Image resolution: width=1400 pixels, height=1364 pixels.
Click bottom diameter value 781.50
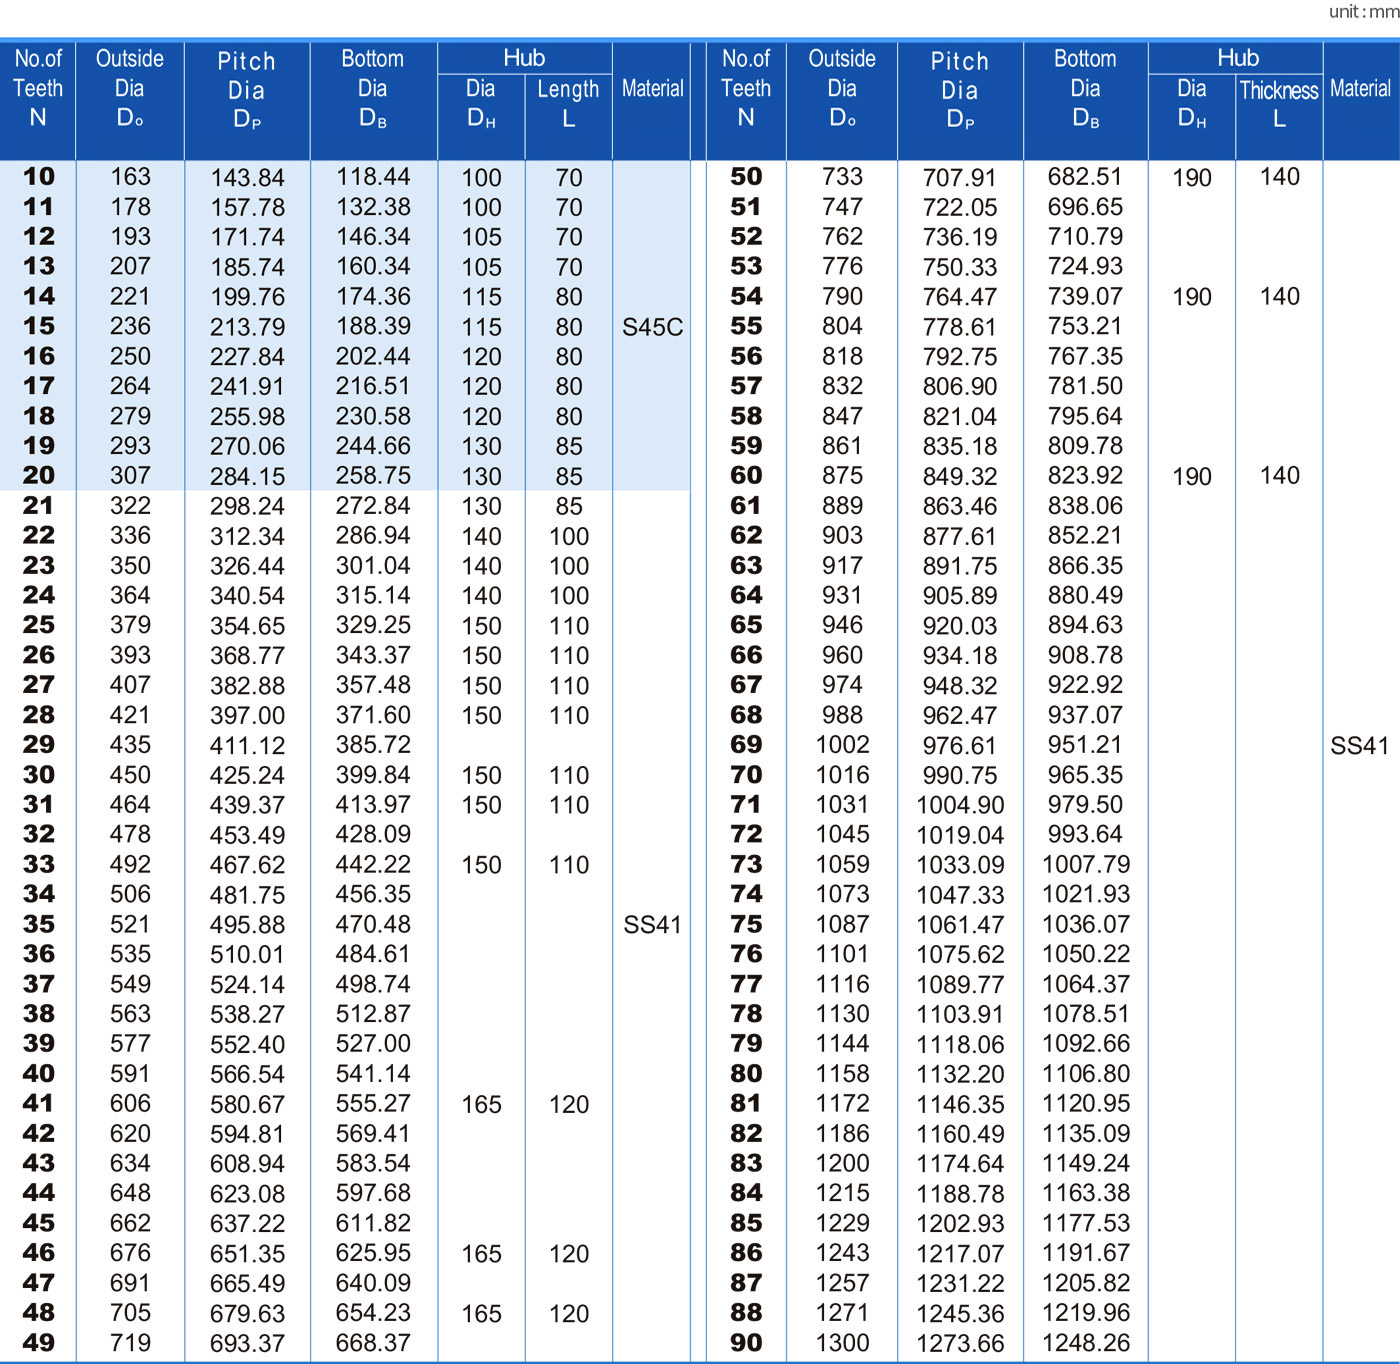click(x=1085, y=386)
